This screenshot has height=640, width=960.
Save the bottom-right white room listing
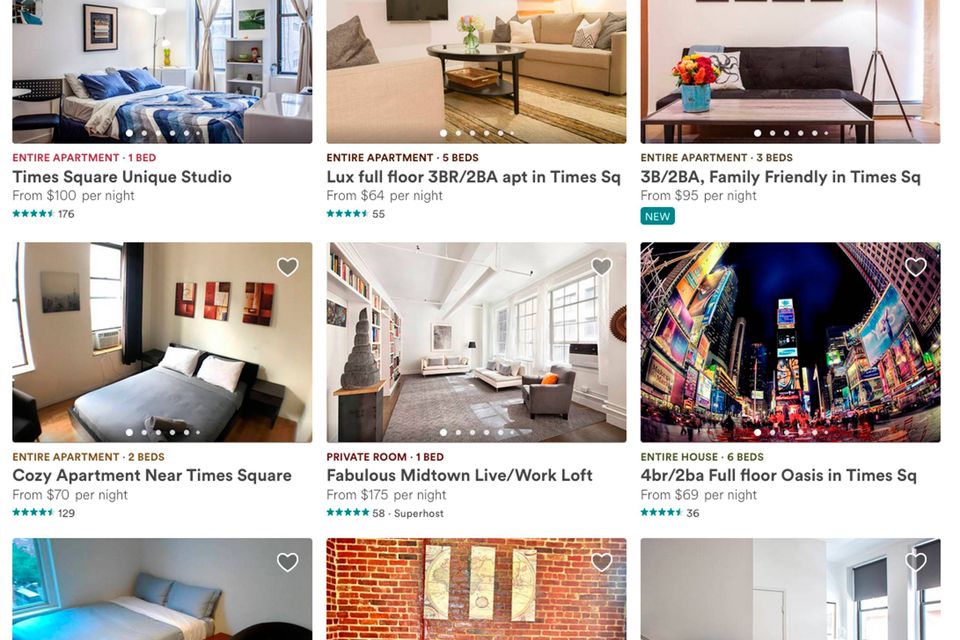click(916, 562)
